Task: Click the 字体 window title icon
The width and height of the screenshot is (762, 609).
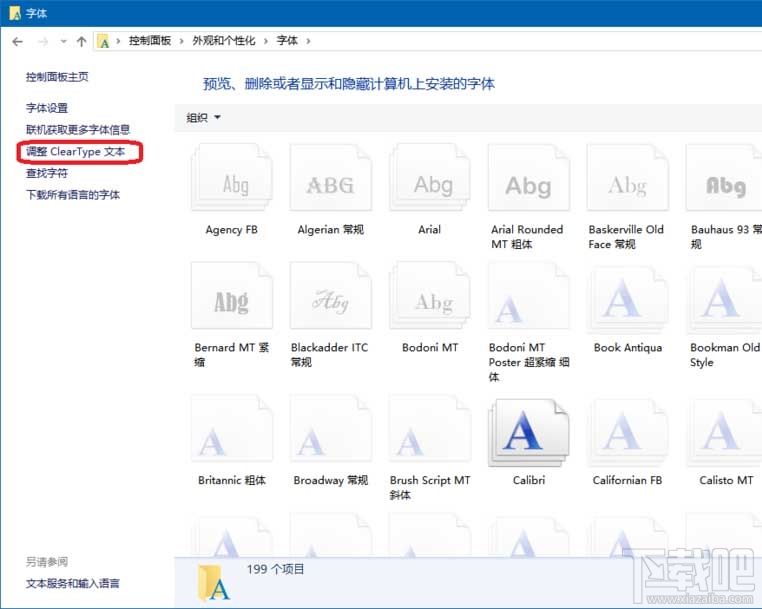Action: (x=15, y=13)
